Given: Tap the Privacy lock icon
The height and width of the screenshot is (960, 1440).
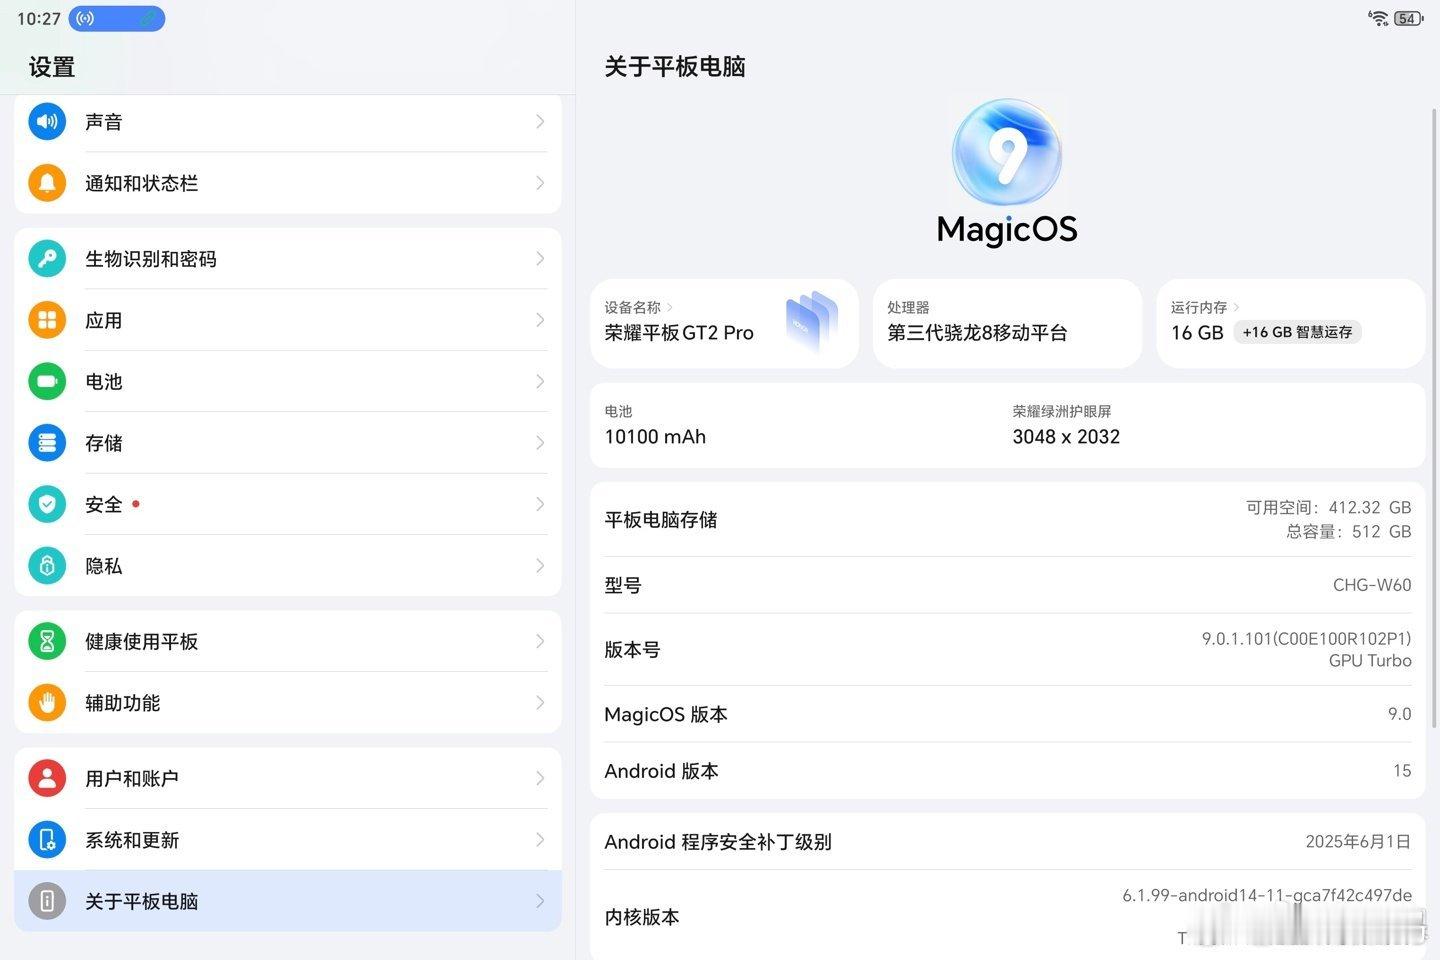Looking at the screenshot, I should (47, 566).
